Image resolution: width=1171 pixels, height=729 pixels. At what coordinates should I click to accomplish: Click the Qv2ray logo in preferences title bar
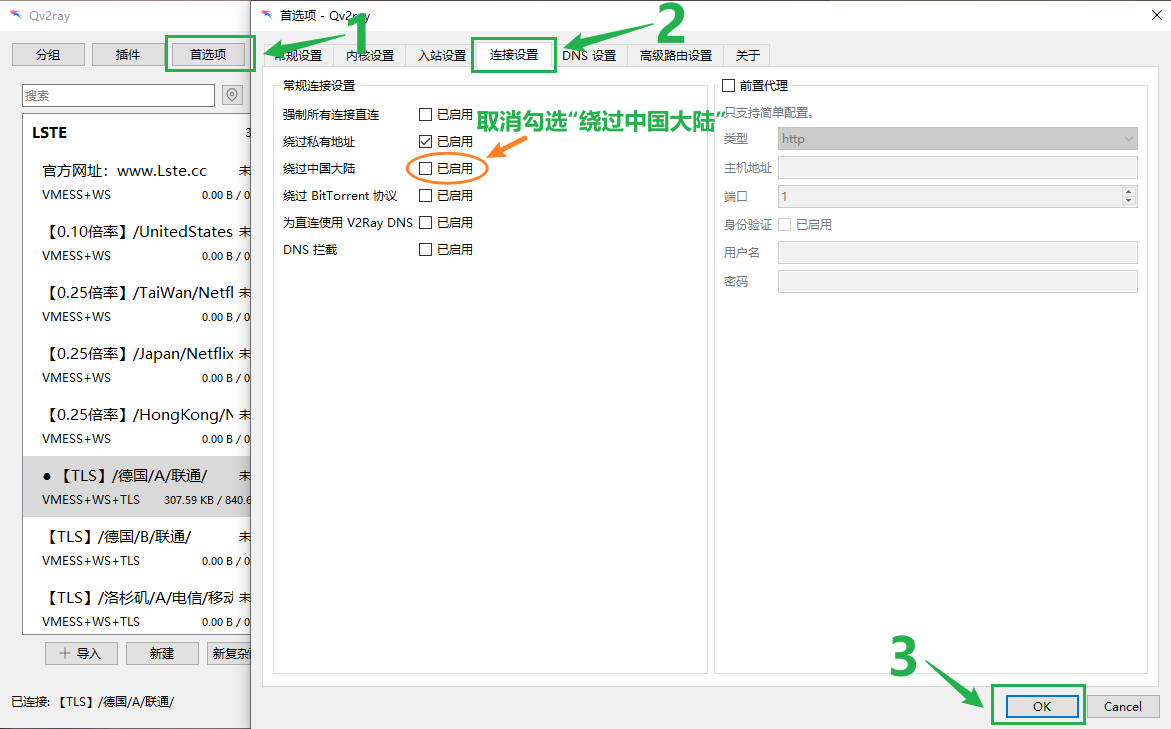pos(265,15)
